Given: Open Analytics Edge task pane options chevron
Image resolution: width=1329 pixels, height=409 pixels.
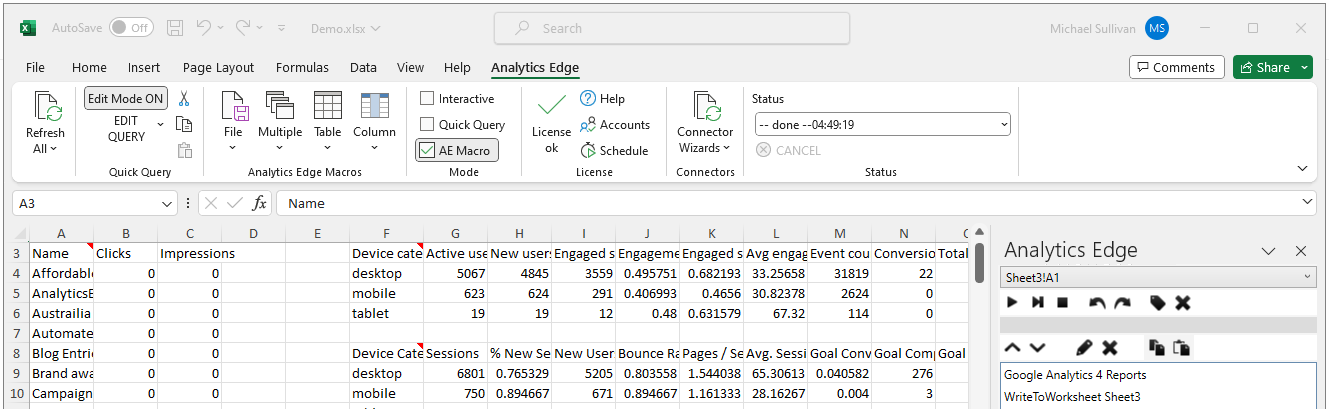Looking at the screenshot, I should tap(1268, 251).
